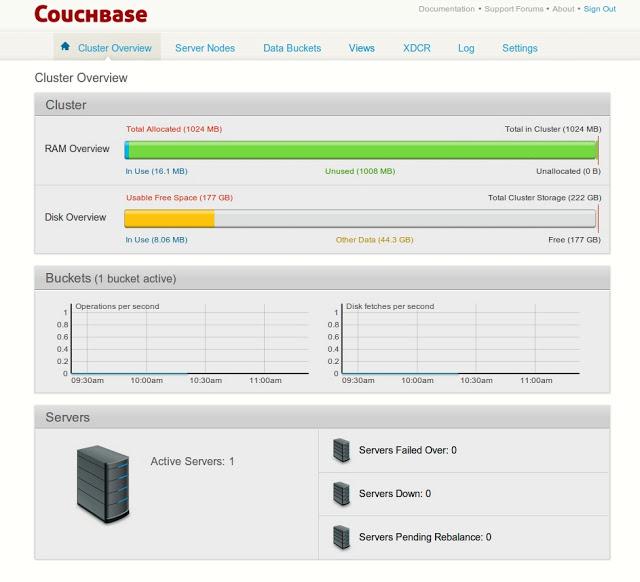The image size is (640, 582).
Task: Click the yellow portion of Disk Overview bar
Action: point(169,219)
